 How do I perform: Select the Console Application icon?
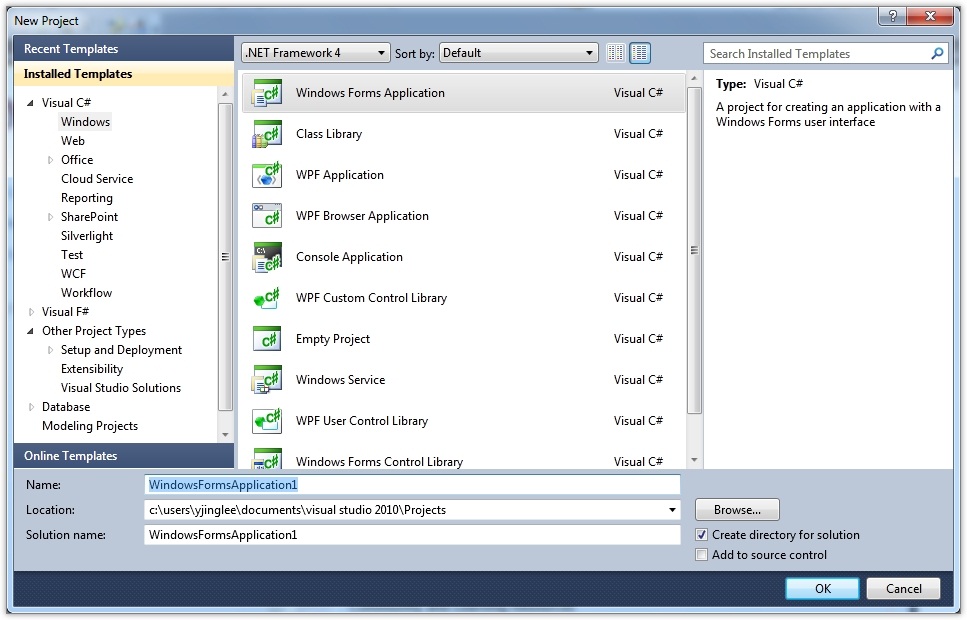click(267, 257)
